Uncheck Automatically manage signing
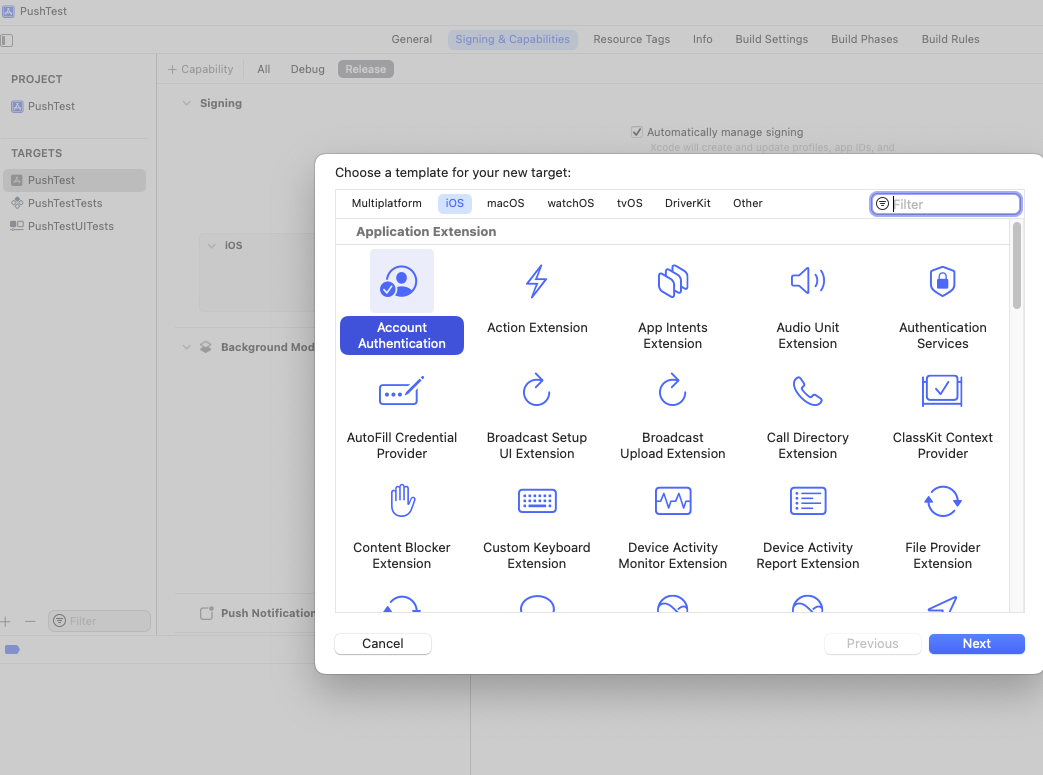 point(637,131)
